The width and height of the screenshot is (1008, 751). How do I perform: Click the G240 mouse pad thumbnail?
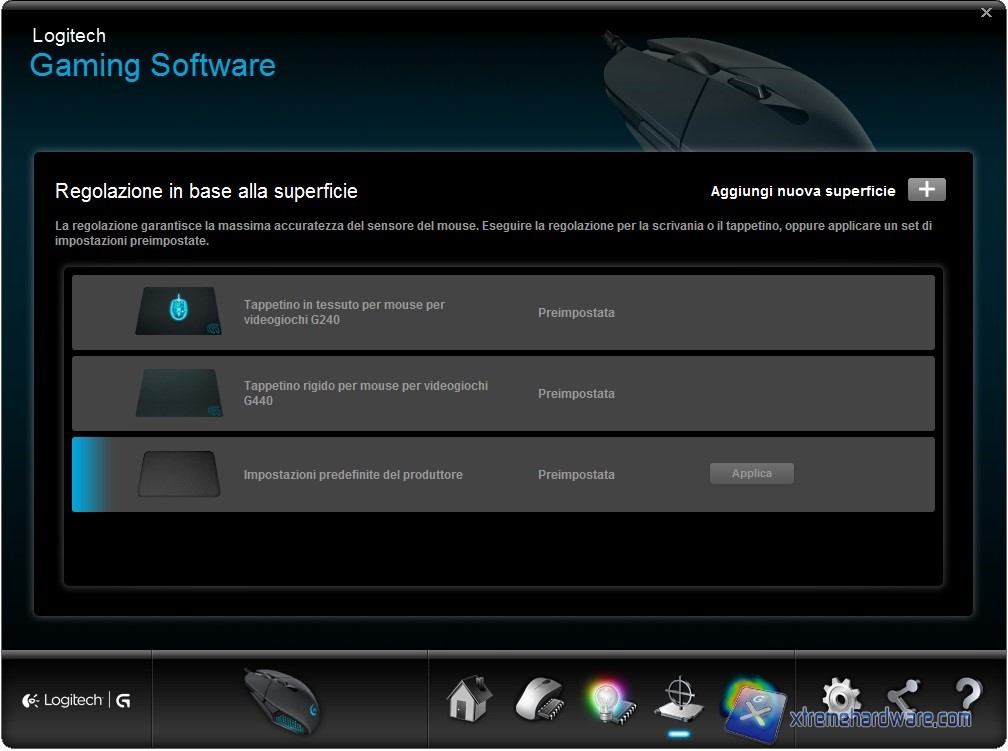179,312
